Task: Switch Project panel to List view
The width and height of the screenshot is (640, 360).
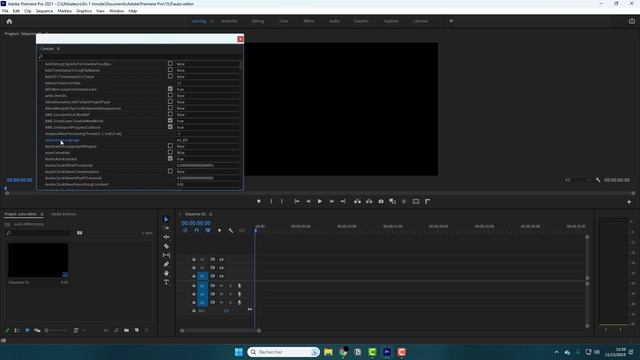Action: (x=17, y=330)
